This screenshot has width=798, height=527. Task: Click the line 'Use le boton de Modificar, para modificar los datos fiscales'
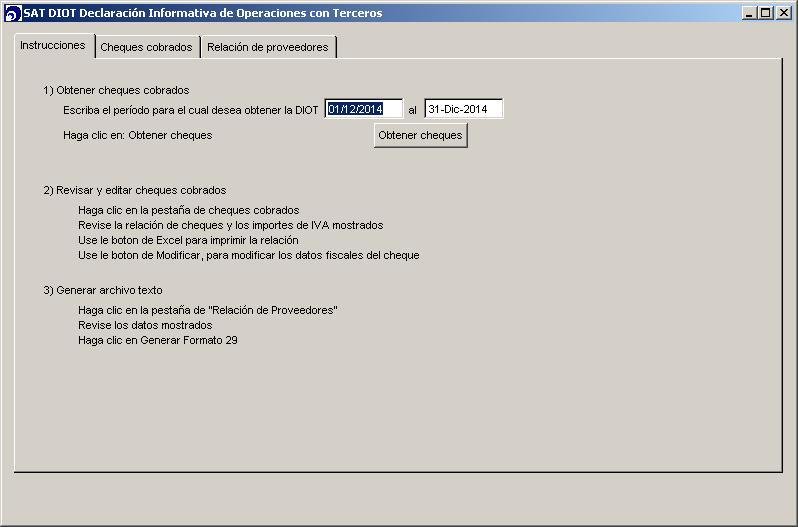point(249,255)
